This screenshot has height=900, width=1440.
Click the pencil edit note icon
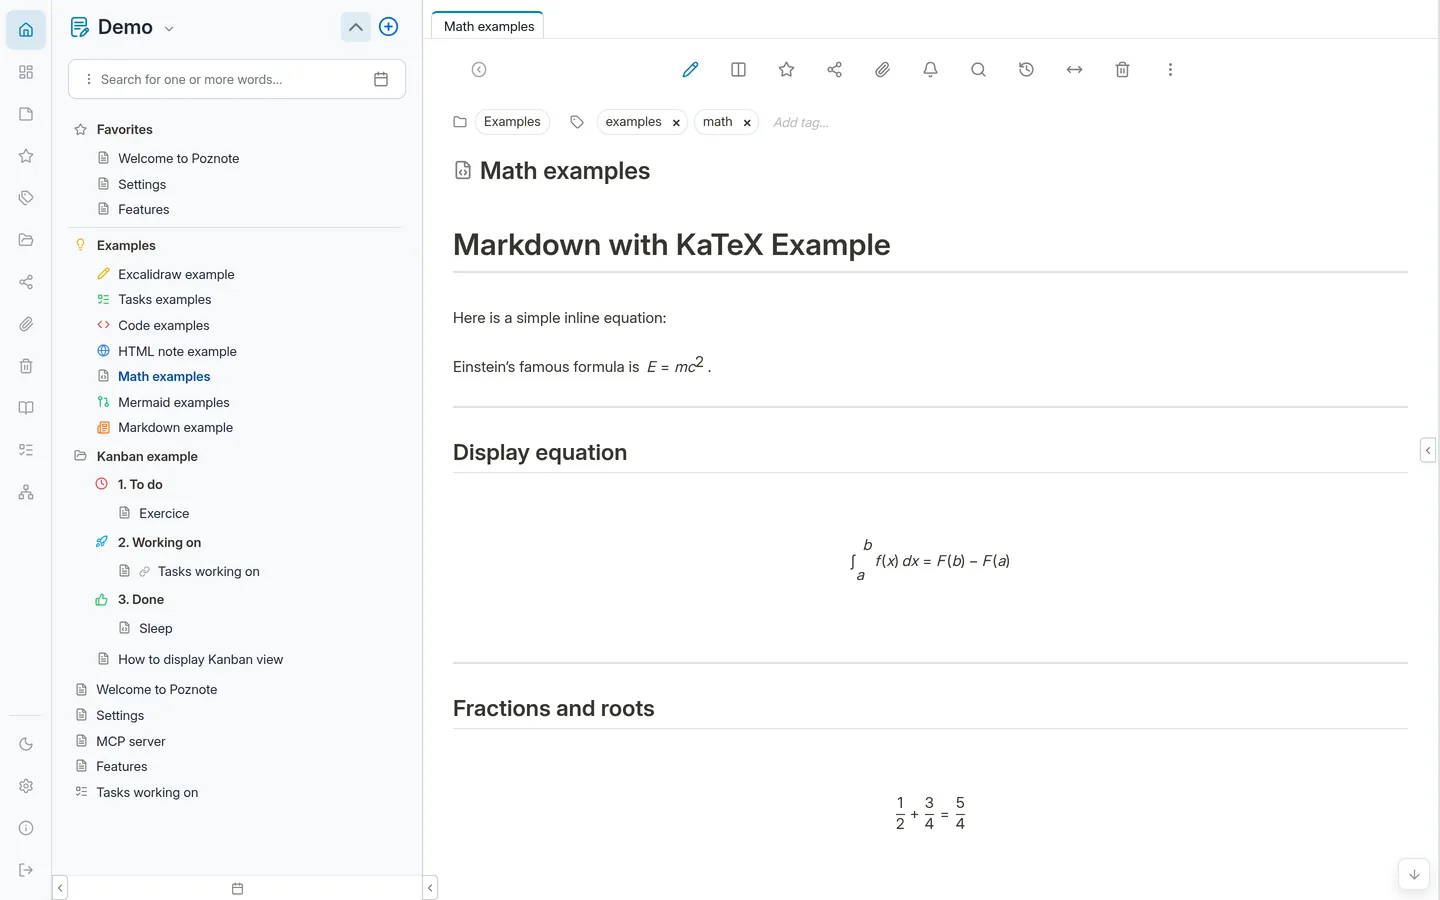(x=690, y=70)
